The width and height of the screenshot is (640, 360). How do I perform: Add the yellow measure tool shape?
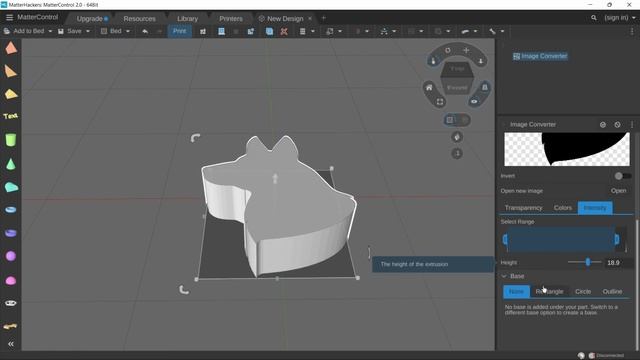10,327
